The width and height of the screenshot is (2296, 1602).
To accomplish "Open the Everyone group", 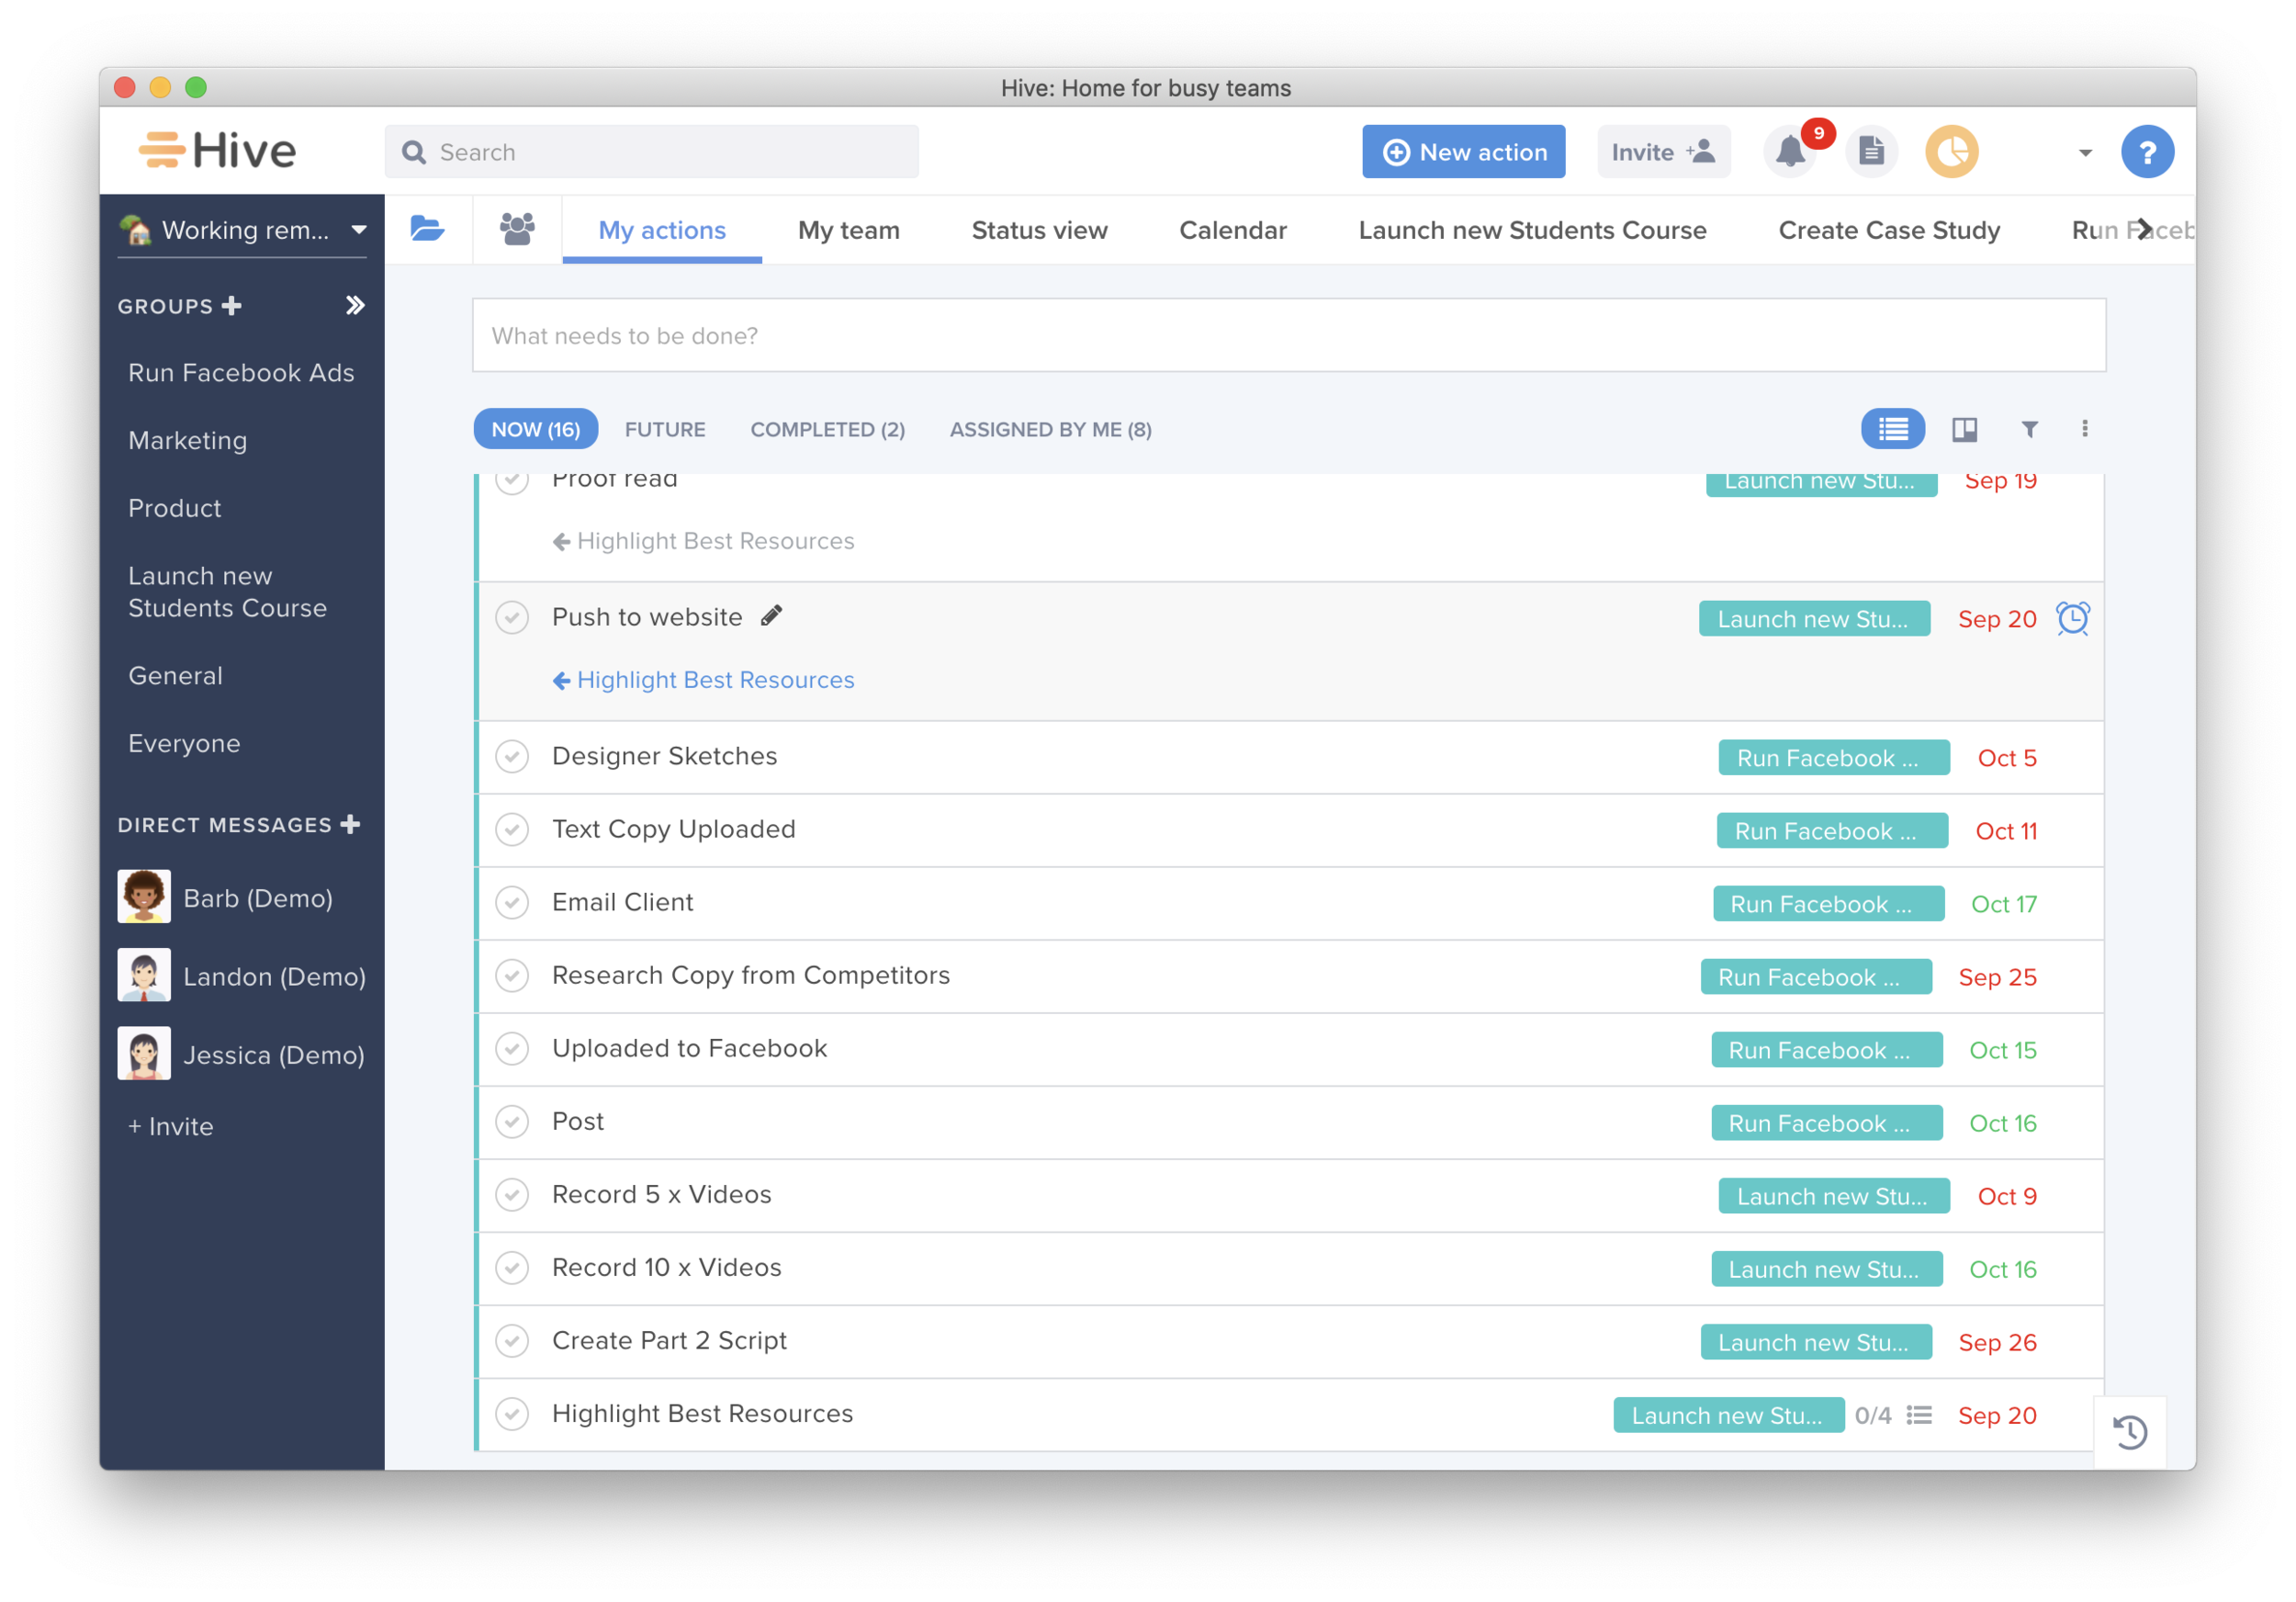I will pos(184,743).
